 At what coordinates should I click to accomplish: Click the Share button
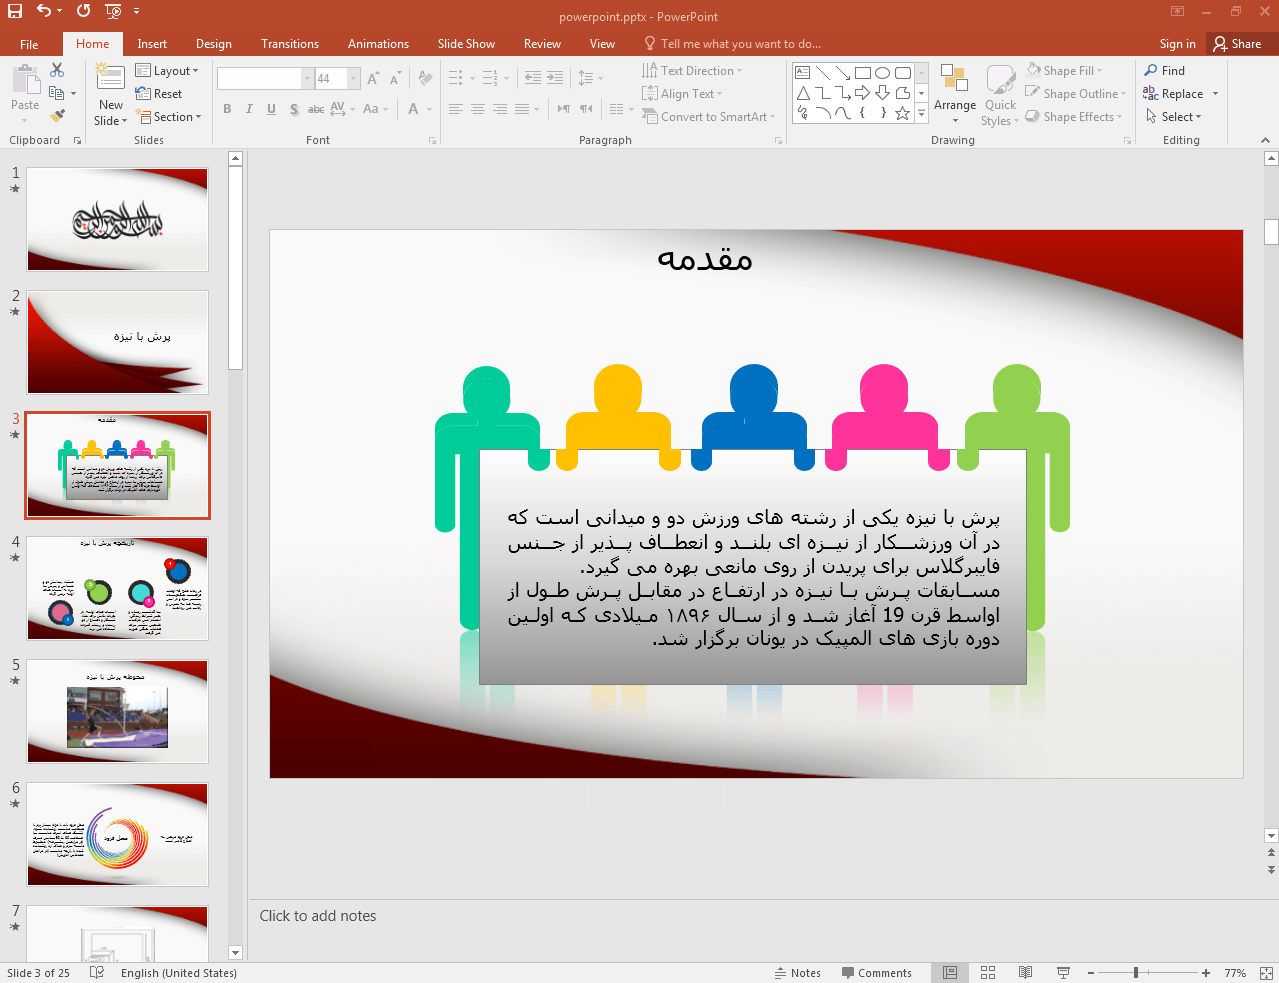(x=1237, y=44)
